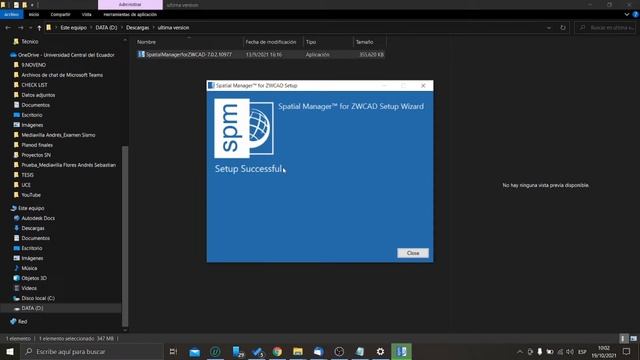Expand the address bar history dropdown
The width and height of the screenshot is (640, 360).
point(549,28)
